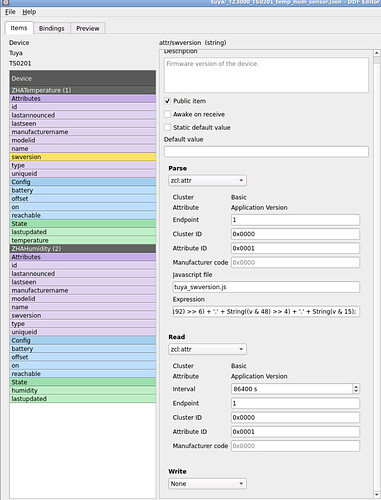Select modelid under ZHATemperature

[x=83, y=140]
